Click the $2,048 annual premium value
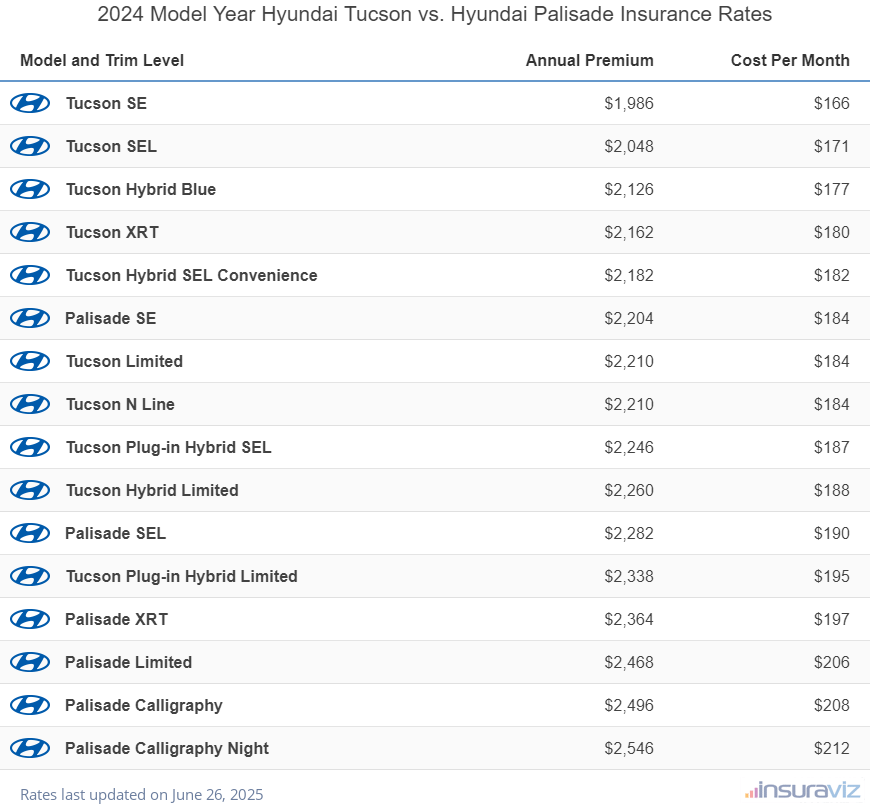The height and width of the screenshot is (810, 870). [629, 146]
